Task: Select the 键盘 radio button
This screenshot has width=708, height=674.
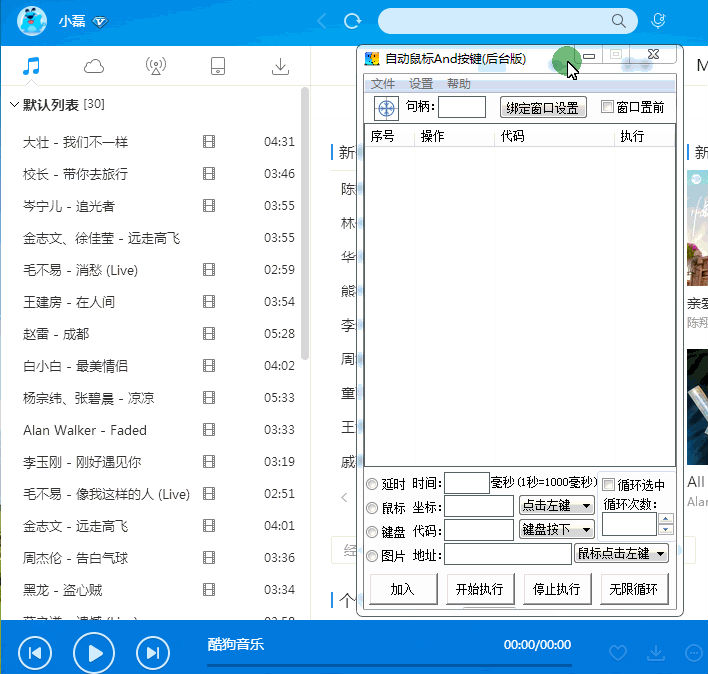Action: (372, 532)
